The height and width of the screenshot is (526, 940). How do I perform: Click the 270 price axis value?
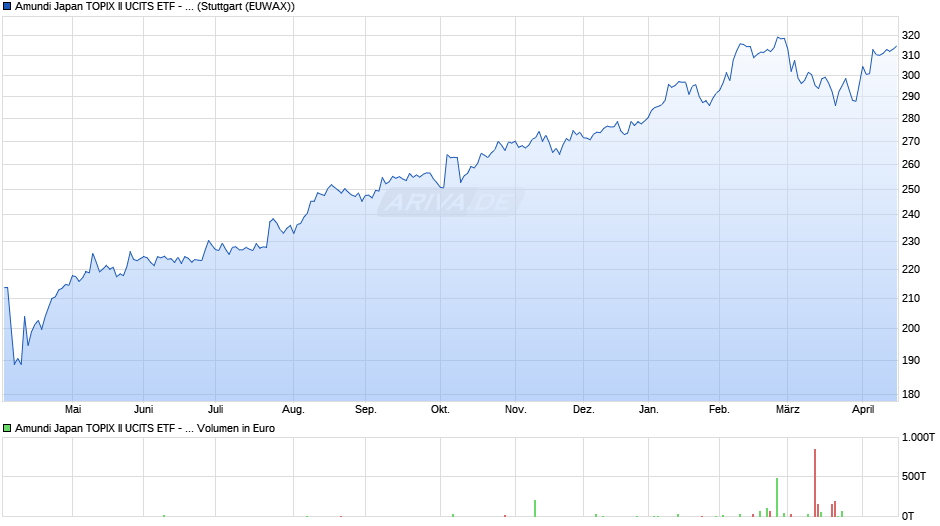[911, 142]
